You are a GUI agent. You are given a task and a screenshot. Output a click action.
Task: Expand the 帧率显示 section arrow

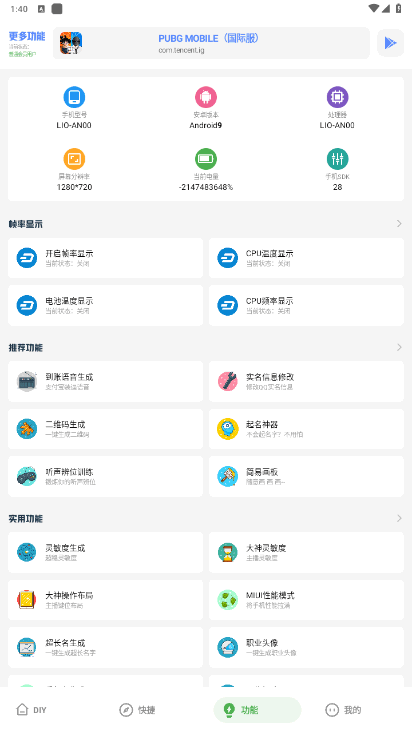click(399, 224)
